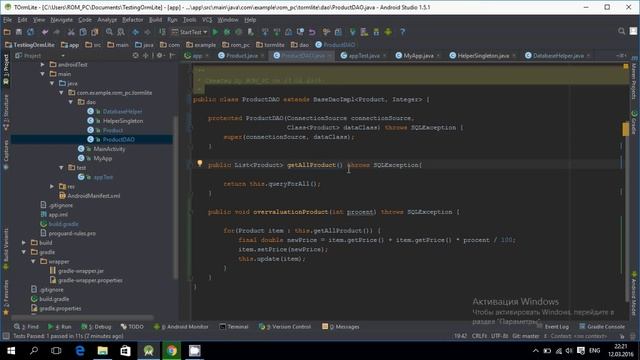Switch to the Product.java tab

pos(241,56)
